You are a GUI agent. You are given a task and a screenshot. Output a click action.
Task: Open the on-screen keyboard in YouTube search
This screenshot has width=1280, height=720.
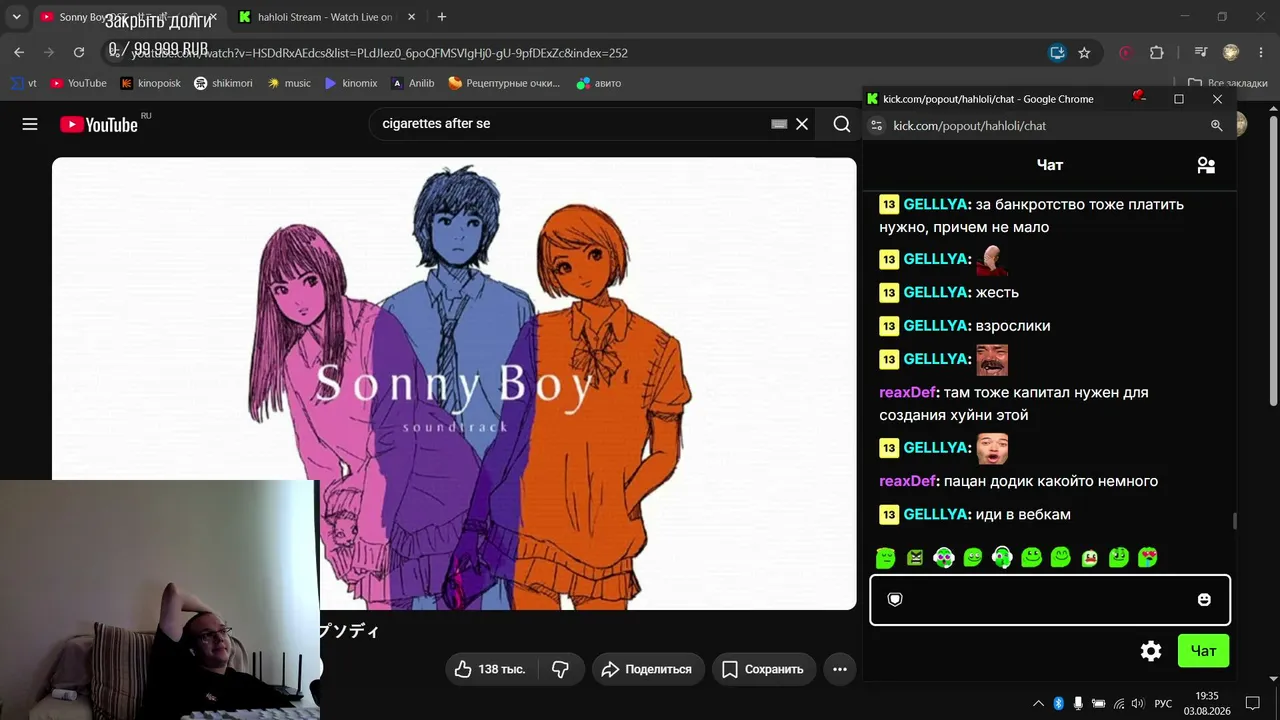[x=779, y=124]
